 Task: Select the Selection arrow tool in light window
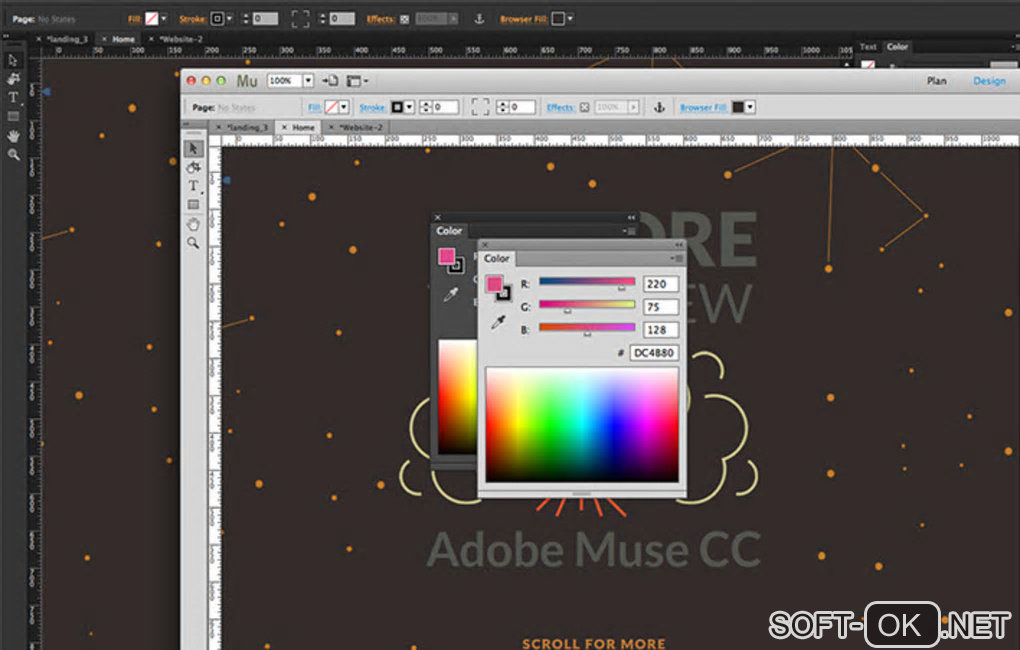pyautogui.click(x=193, y=148)
